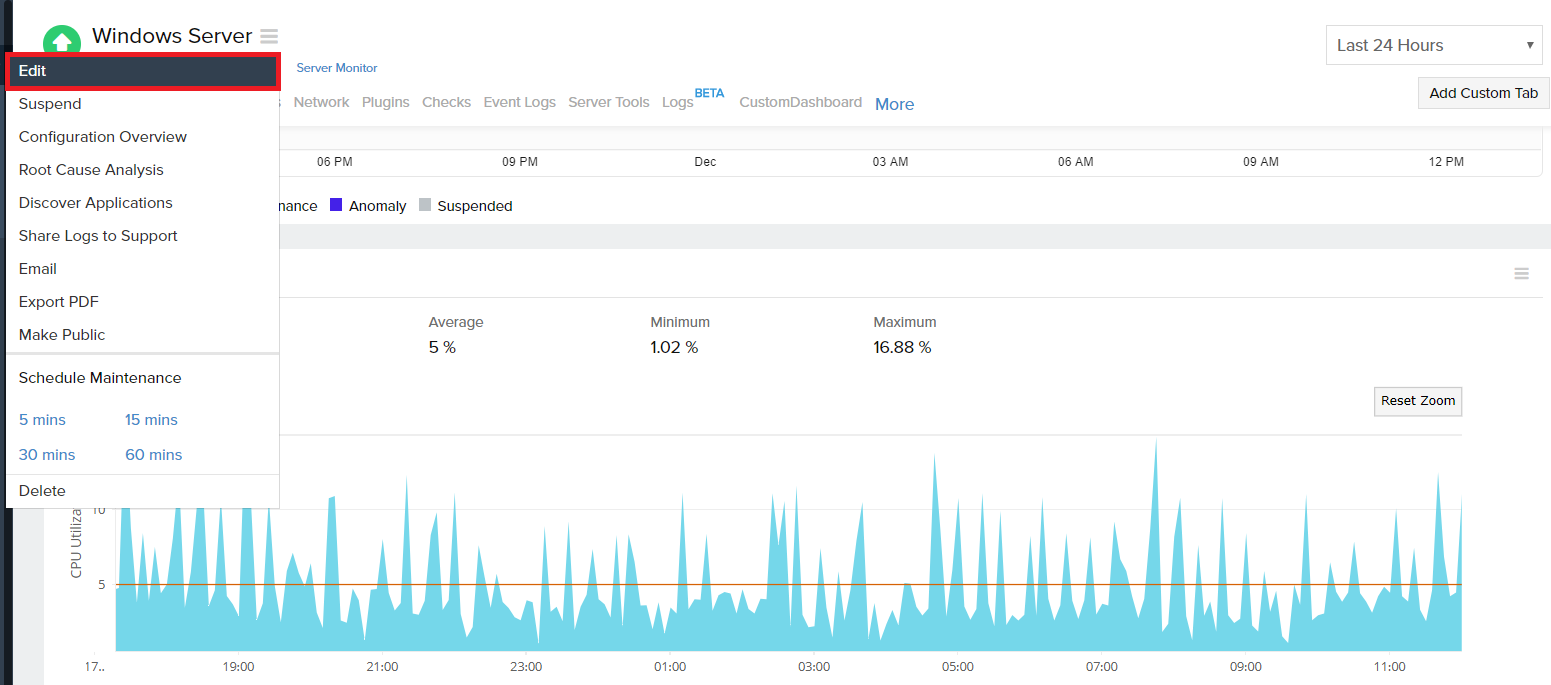Click the blue Anomaly legend swatch
The width and height of the screenshot is (1551, 685).
[336, 205]
